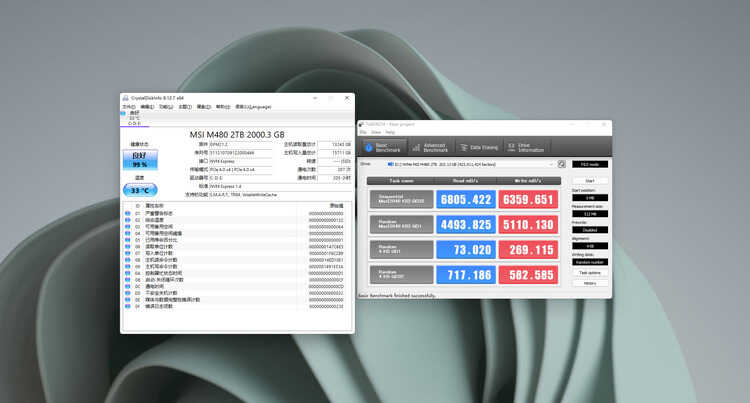Select read result 717.186
Screen dimensions: 750x403
pos(466,275)
